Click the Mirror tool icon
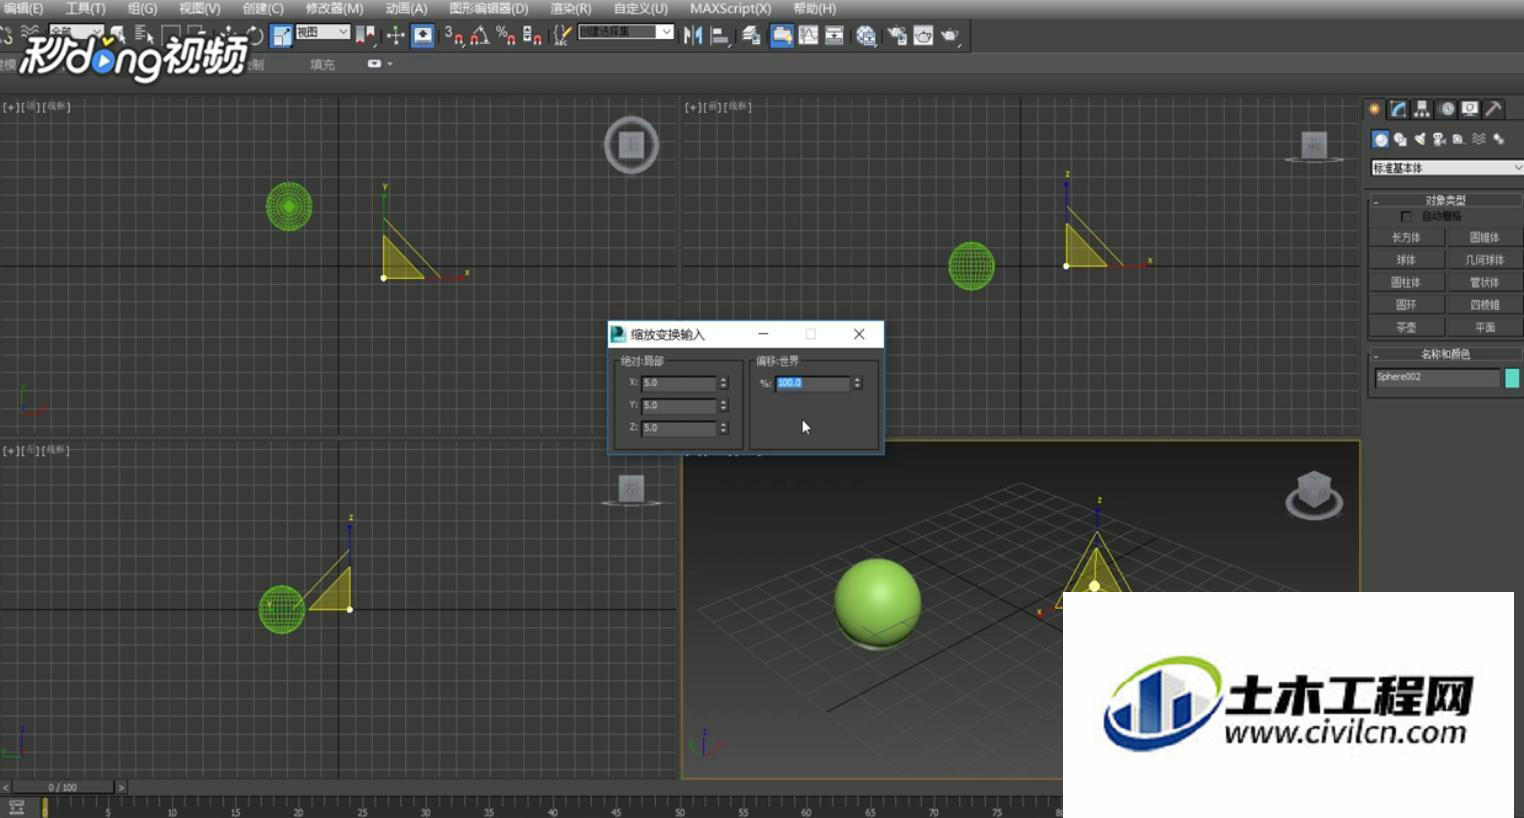 pos(693,36)
